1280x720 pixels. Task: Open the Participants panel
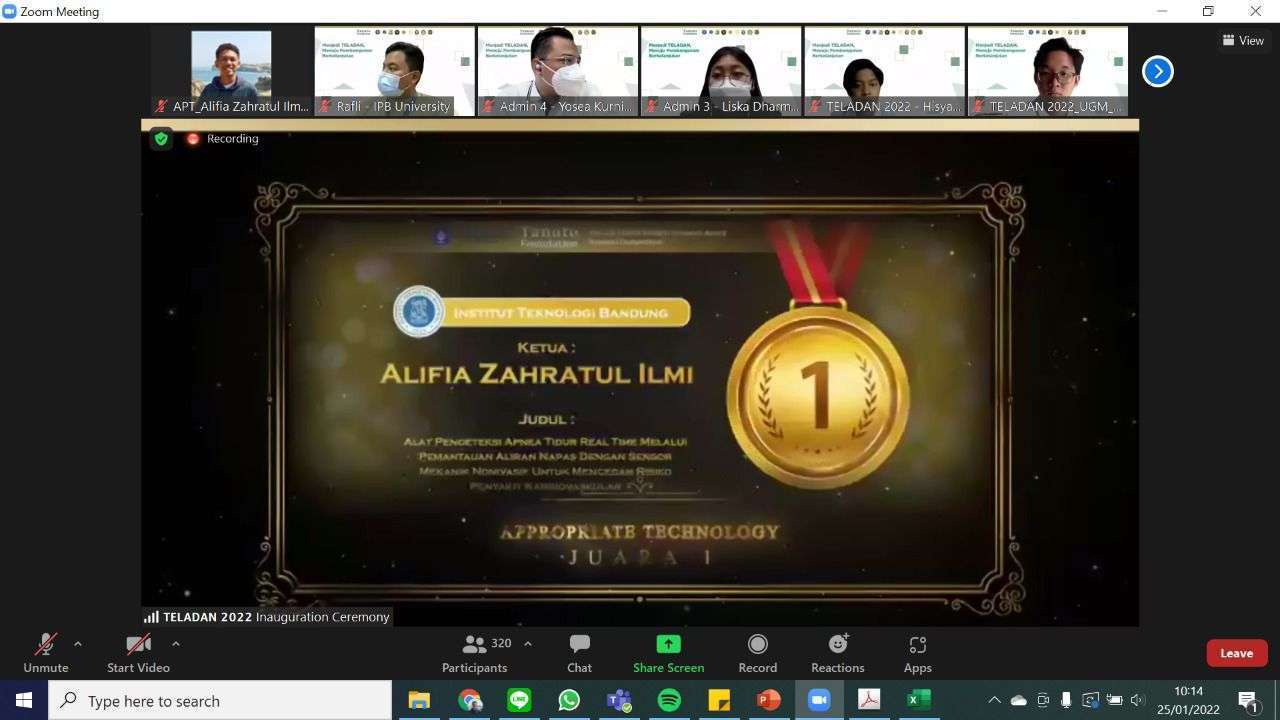[475, 653]
